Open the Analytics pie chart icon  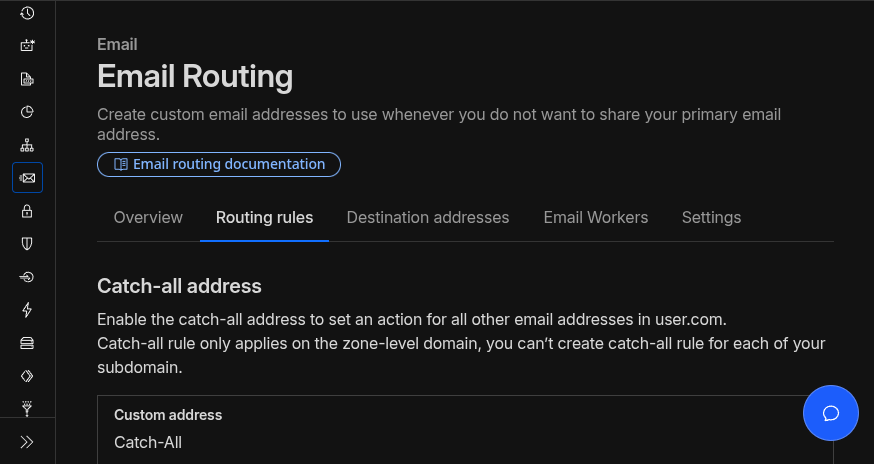pos(27,112)
